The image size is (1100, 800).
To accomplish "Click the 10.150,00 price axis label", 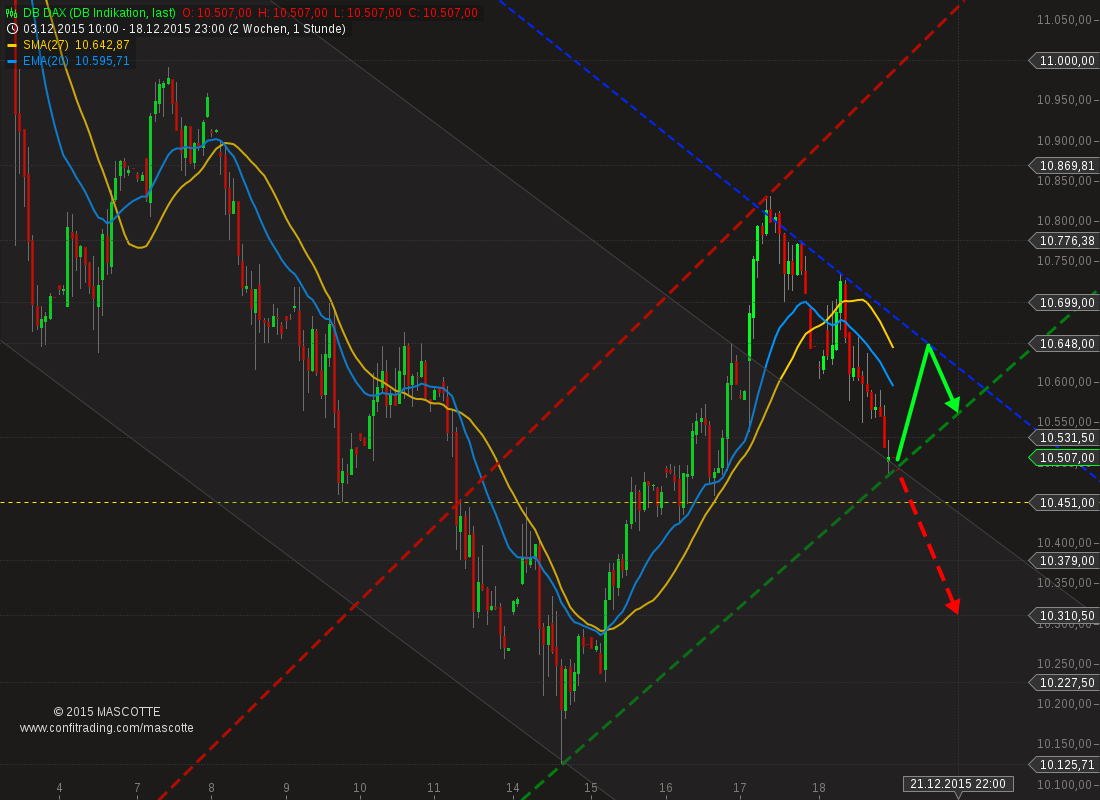I will (1065, 744).
